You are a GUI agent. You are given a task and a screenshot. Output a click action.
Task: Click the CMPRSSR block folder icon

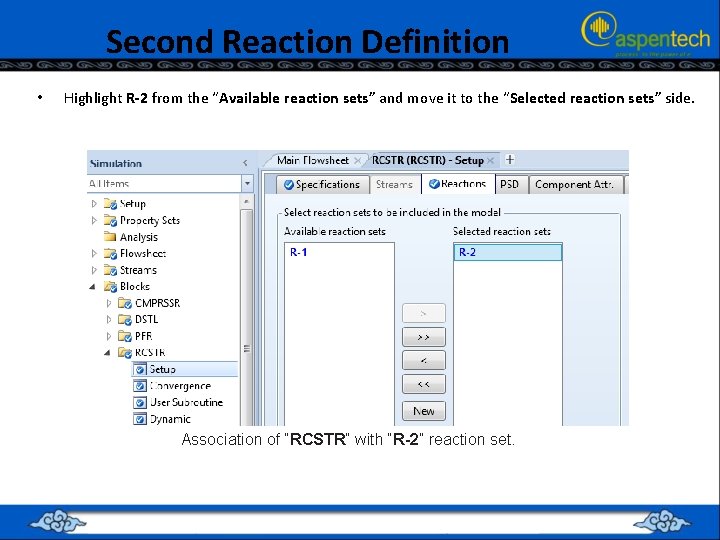(x=125, y=303)
